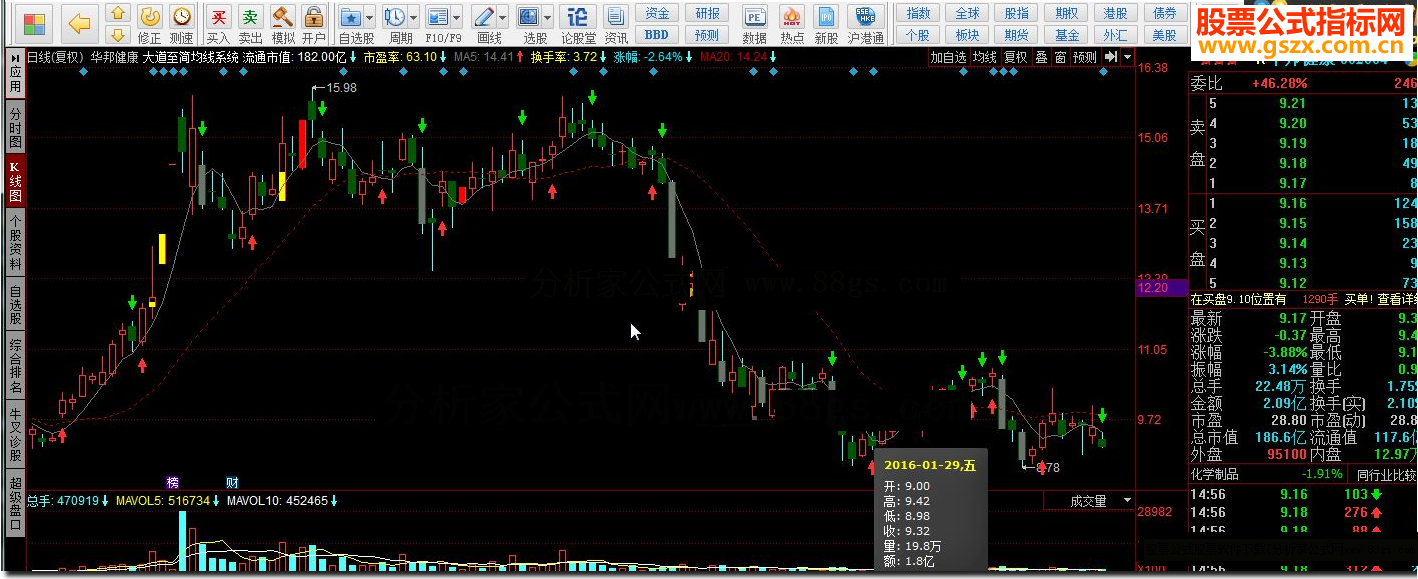Open the 期货 futures button
Image resolution: width=1418 pixels, height=579 pixels.
pos(1017,35)
